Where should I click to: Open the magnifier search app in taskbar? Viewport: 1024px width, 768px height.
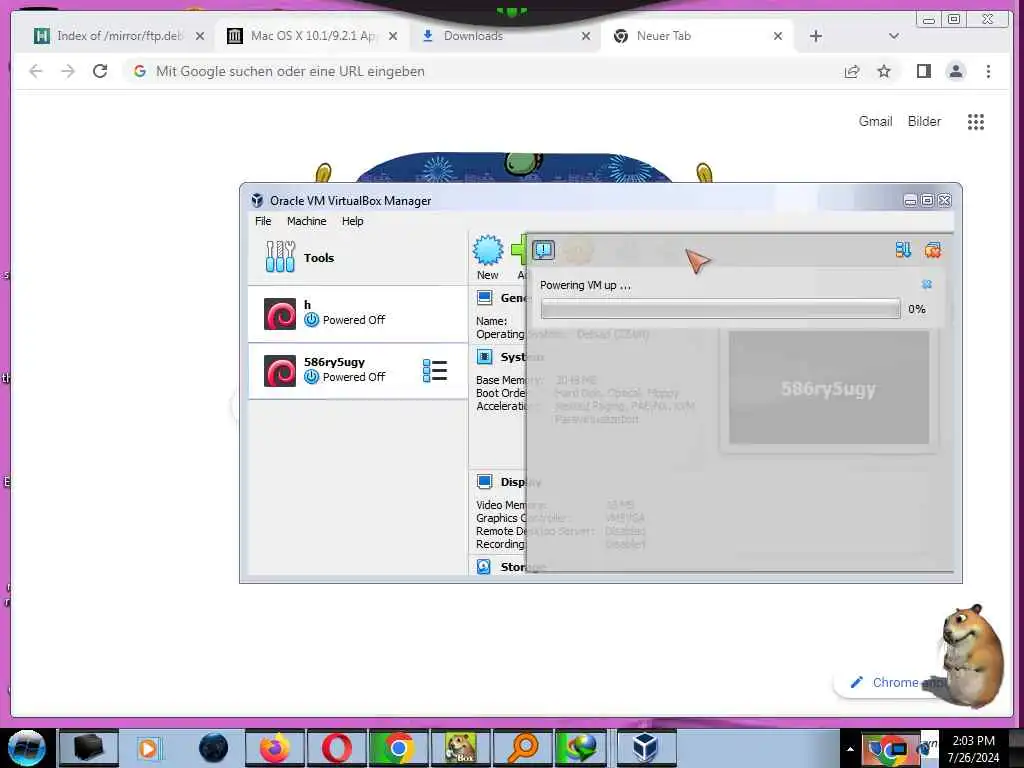[522, 748]
